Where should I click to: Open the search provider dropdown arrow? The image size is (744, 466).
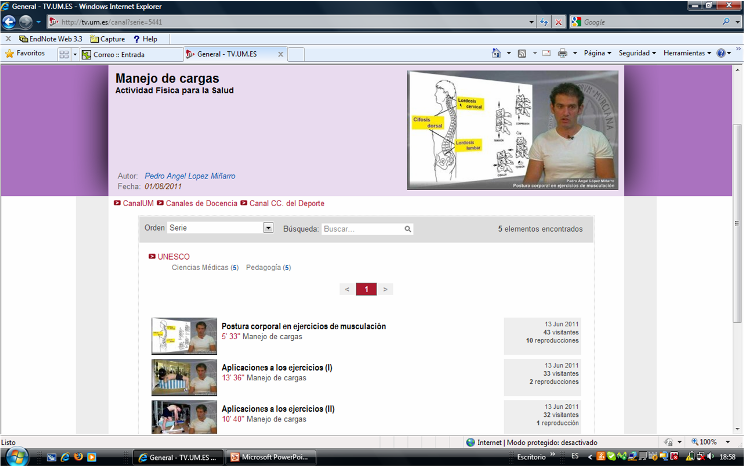pos(737,22)
